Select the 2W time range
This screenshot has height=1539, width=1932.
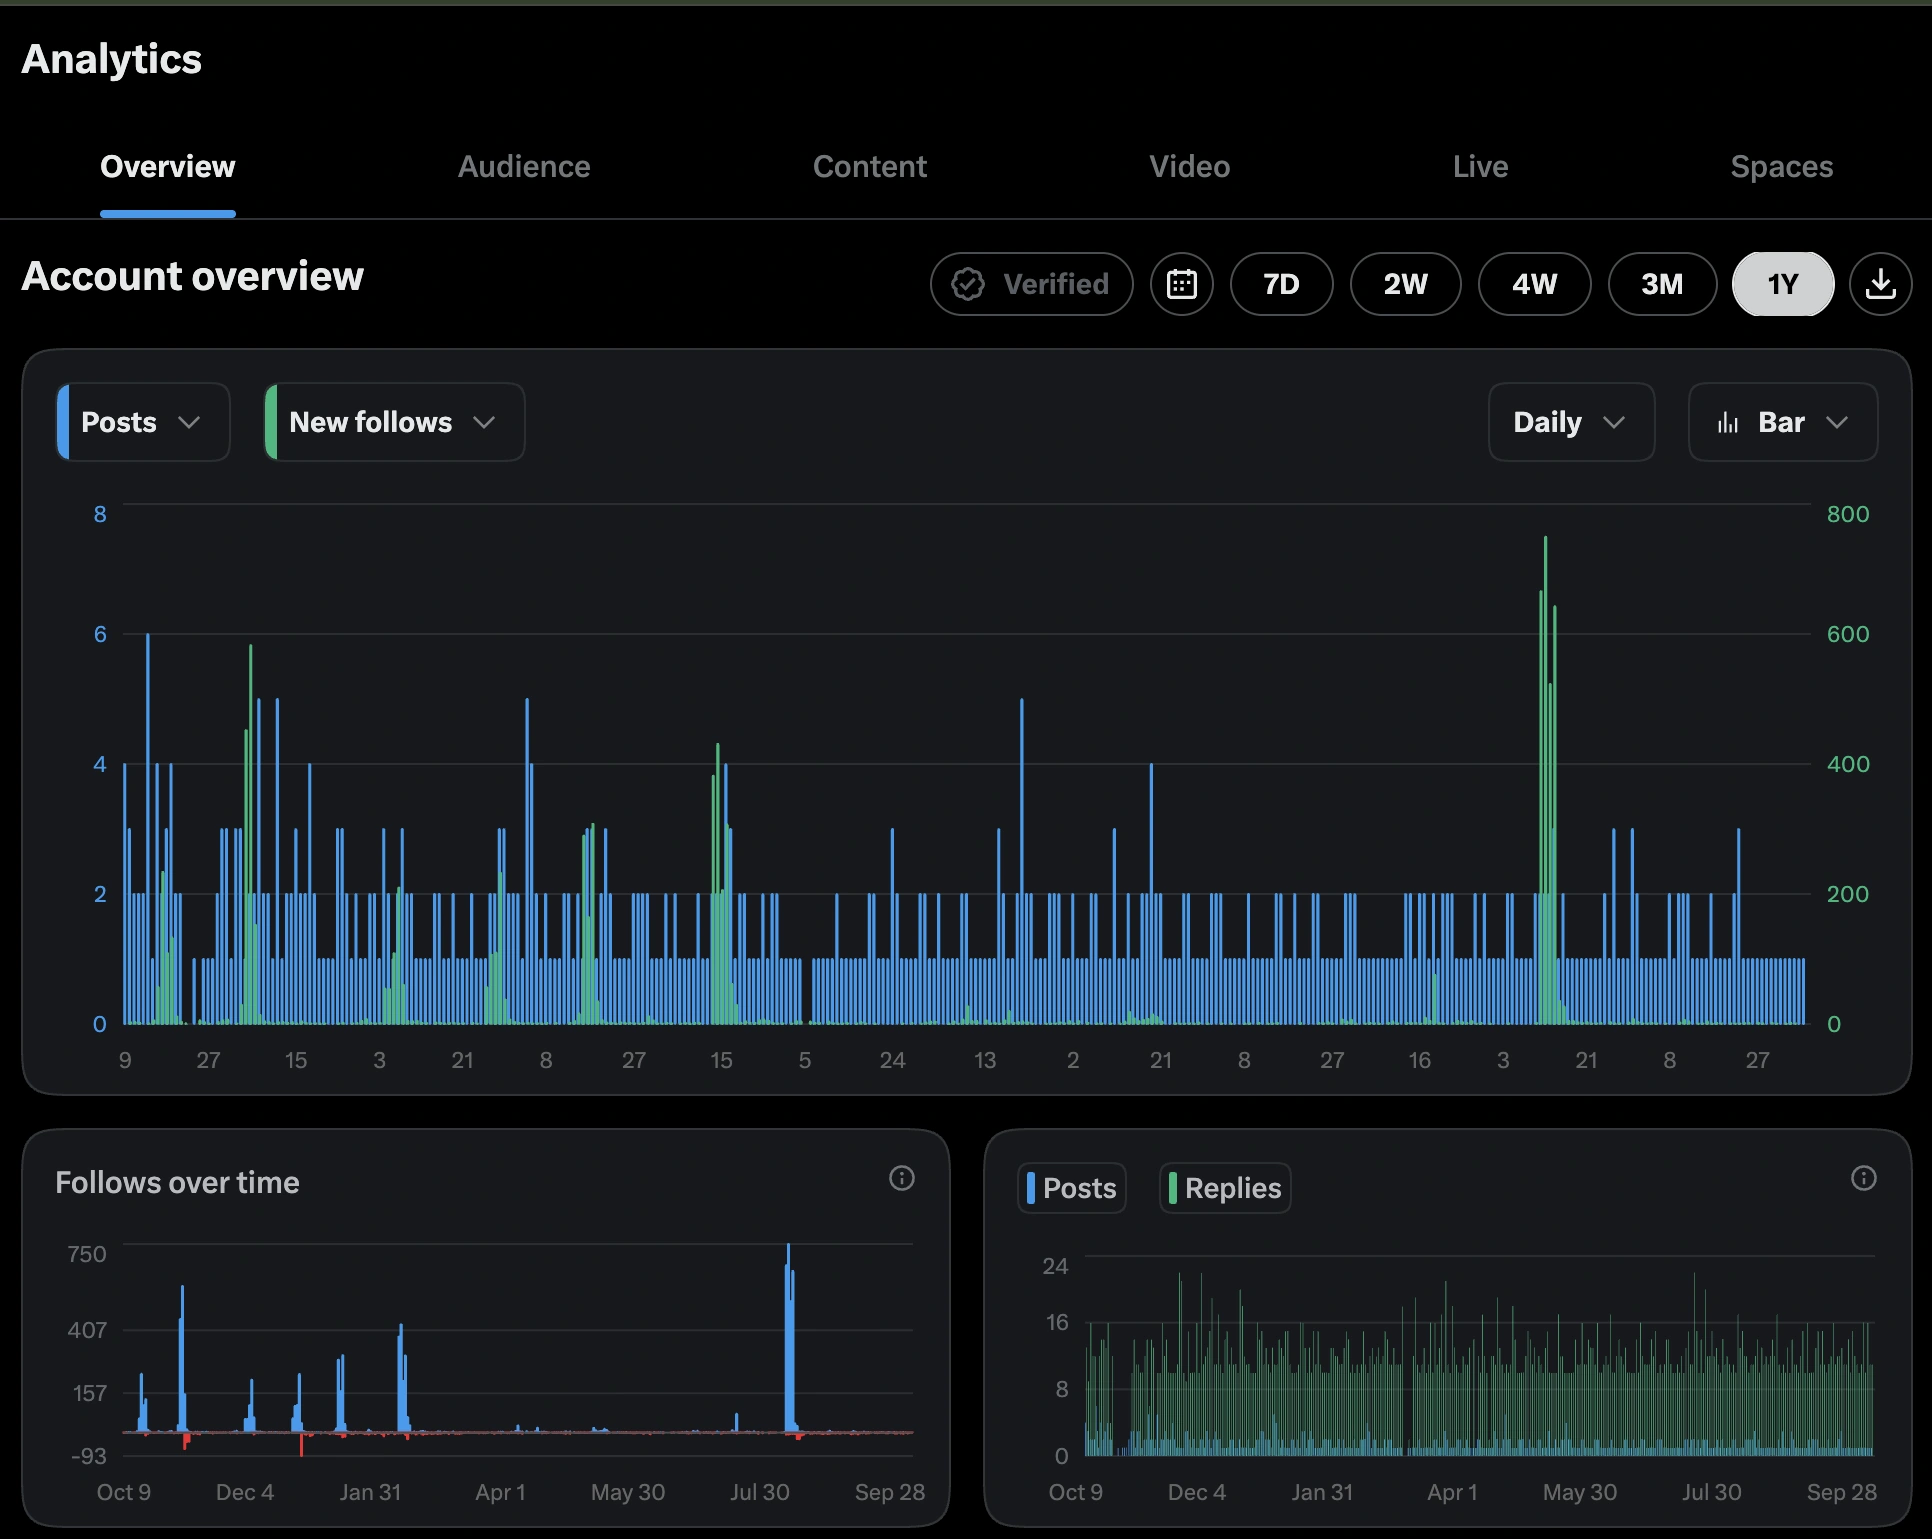coord(1405,284)
